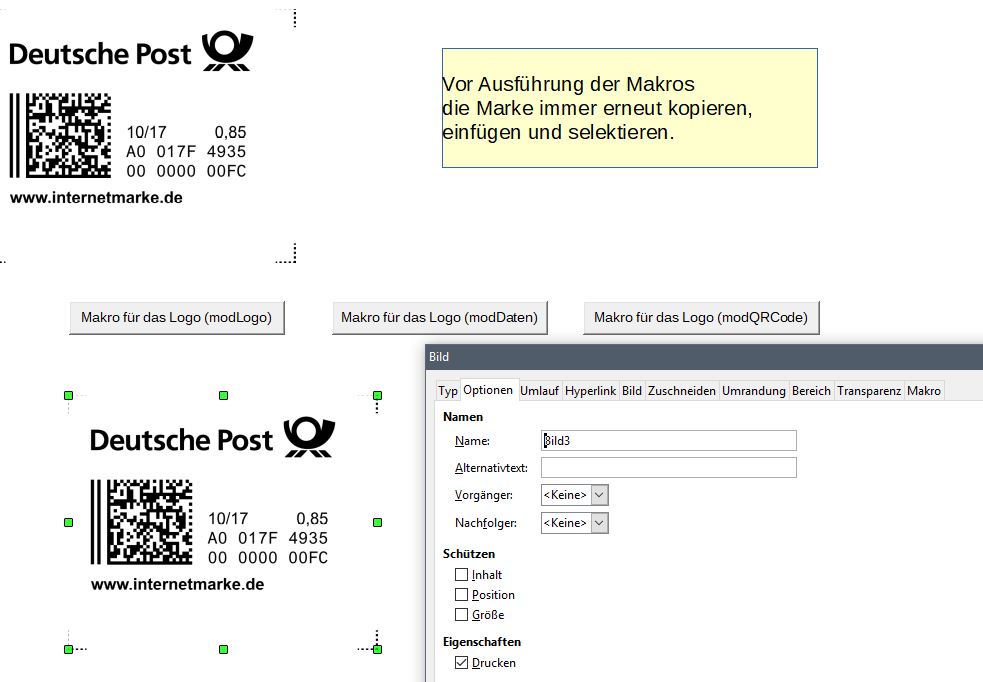Start the Makro für das Logo (modQRCode) button

pos(701,317)
